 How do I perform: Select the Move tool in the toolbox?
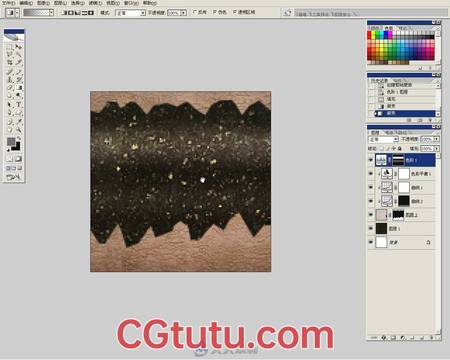(18, 47)
